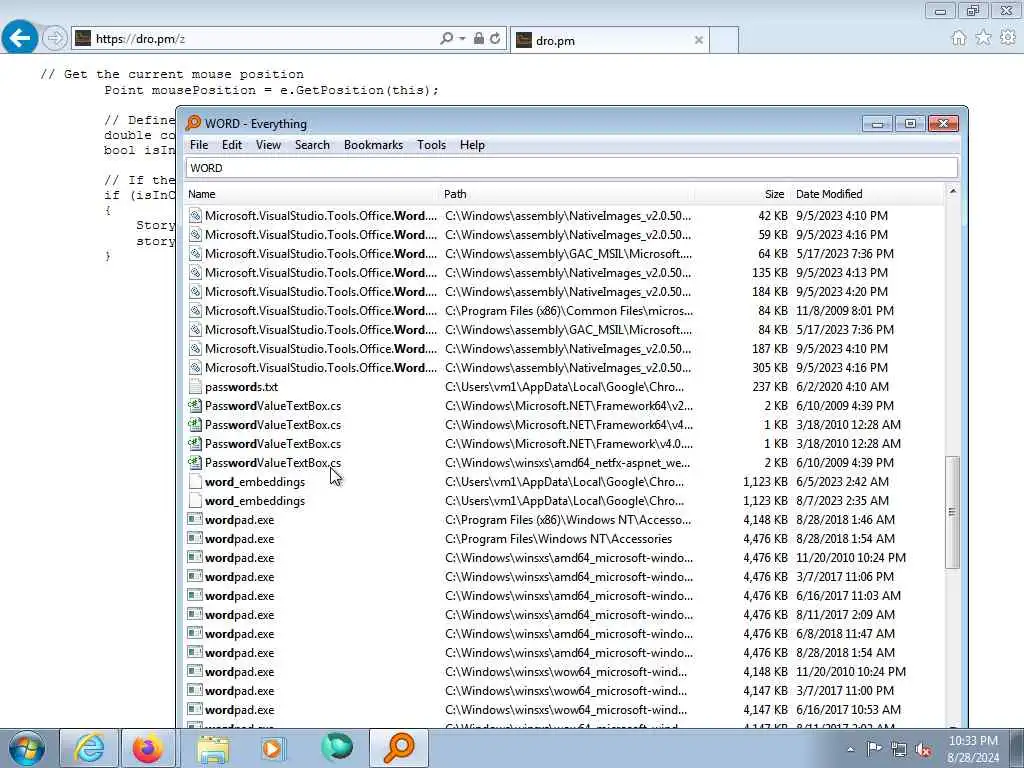This screenshot has height=768, width=1024.
Task: Select word_embeddings file dated 8/7/2023
Action: coord(255,501)
